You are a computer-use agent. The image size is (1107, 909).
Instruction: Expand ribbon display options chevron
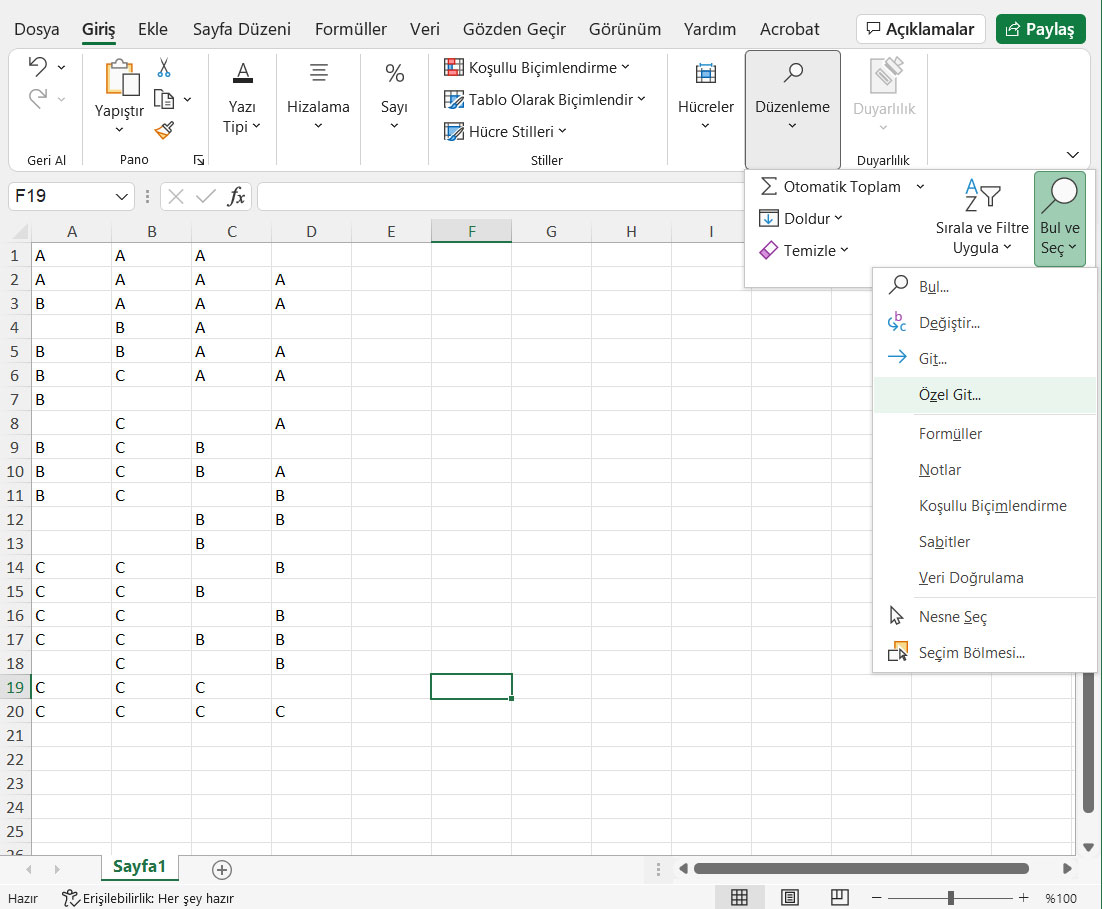pos(1072,155)
